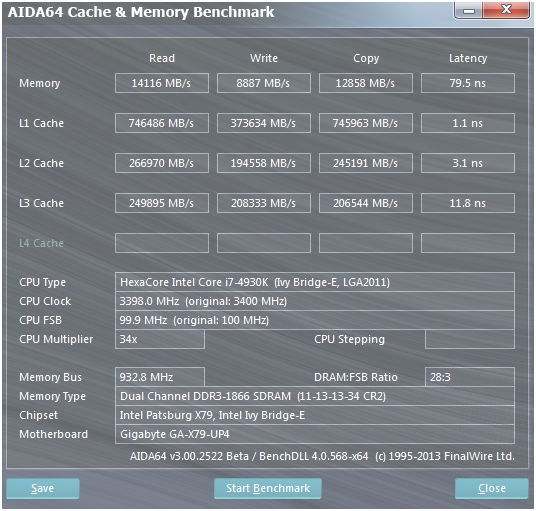The image size is (536, 511).
Task: Click L3 Cache Write value 208333 MB/s
Action: pos(264,203)
